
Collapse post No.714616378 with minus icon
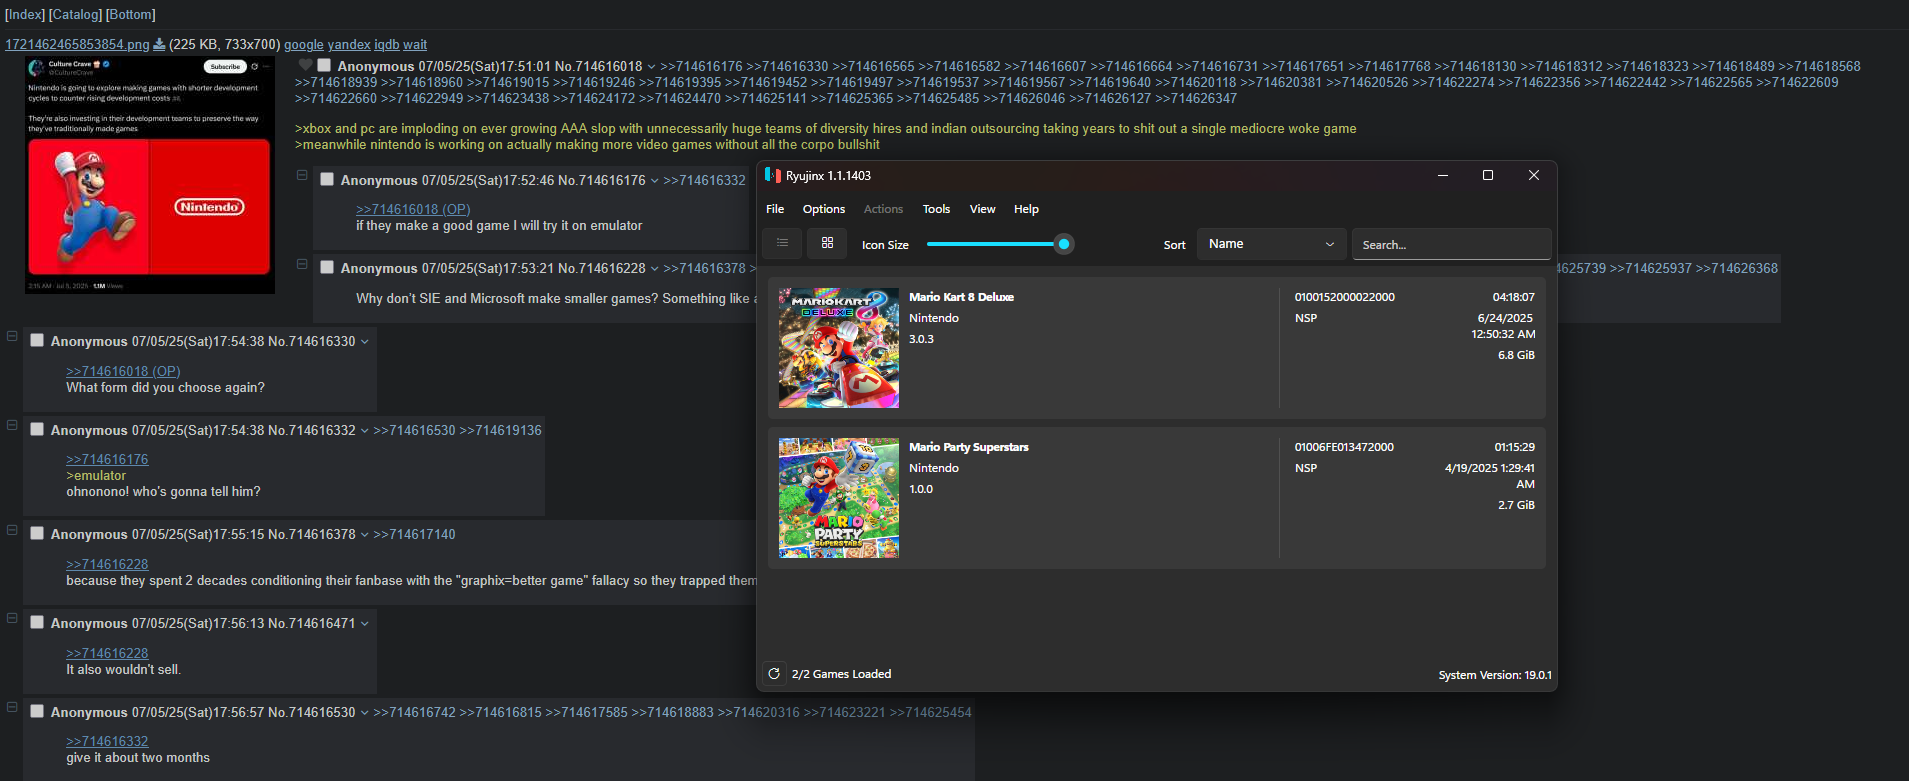(x=12, y=530)
